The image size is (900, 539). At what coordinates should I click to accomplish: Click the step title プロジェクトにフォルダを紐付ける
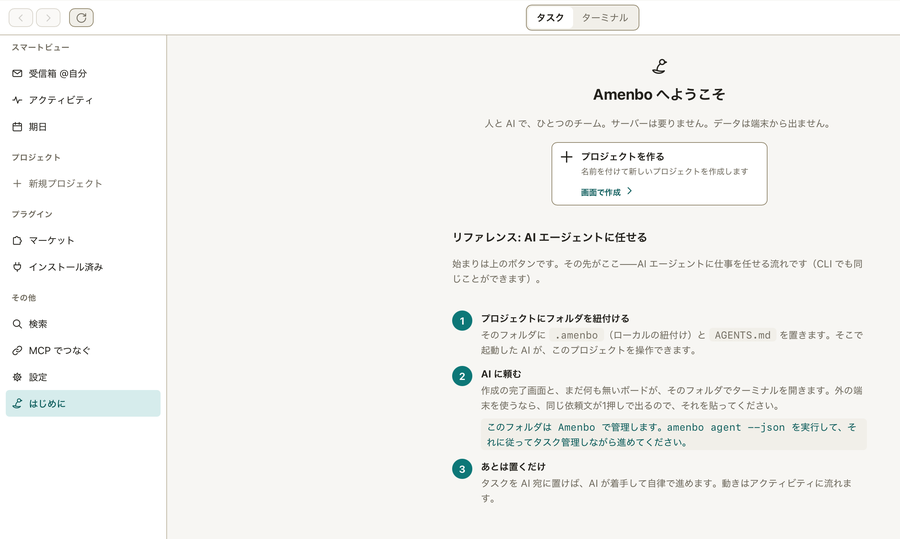[x=555, y=319]
